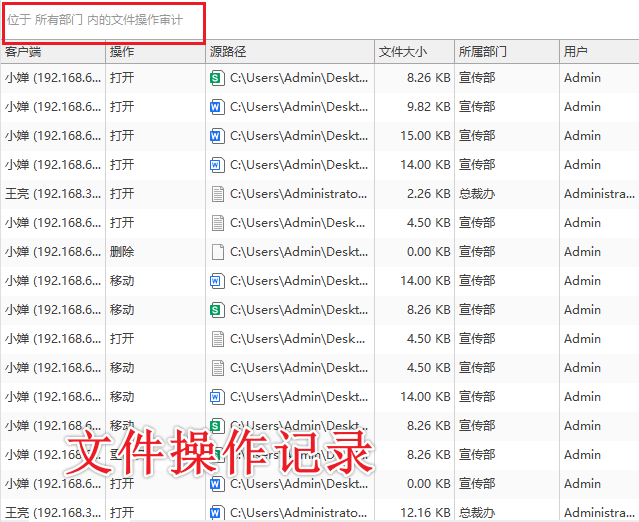Click the Word icon in the 15.00 KB row
The height and width of the screenshot is (522, 639).
(217, 135)
